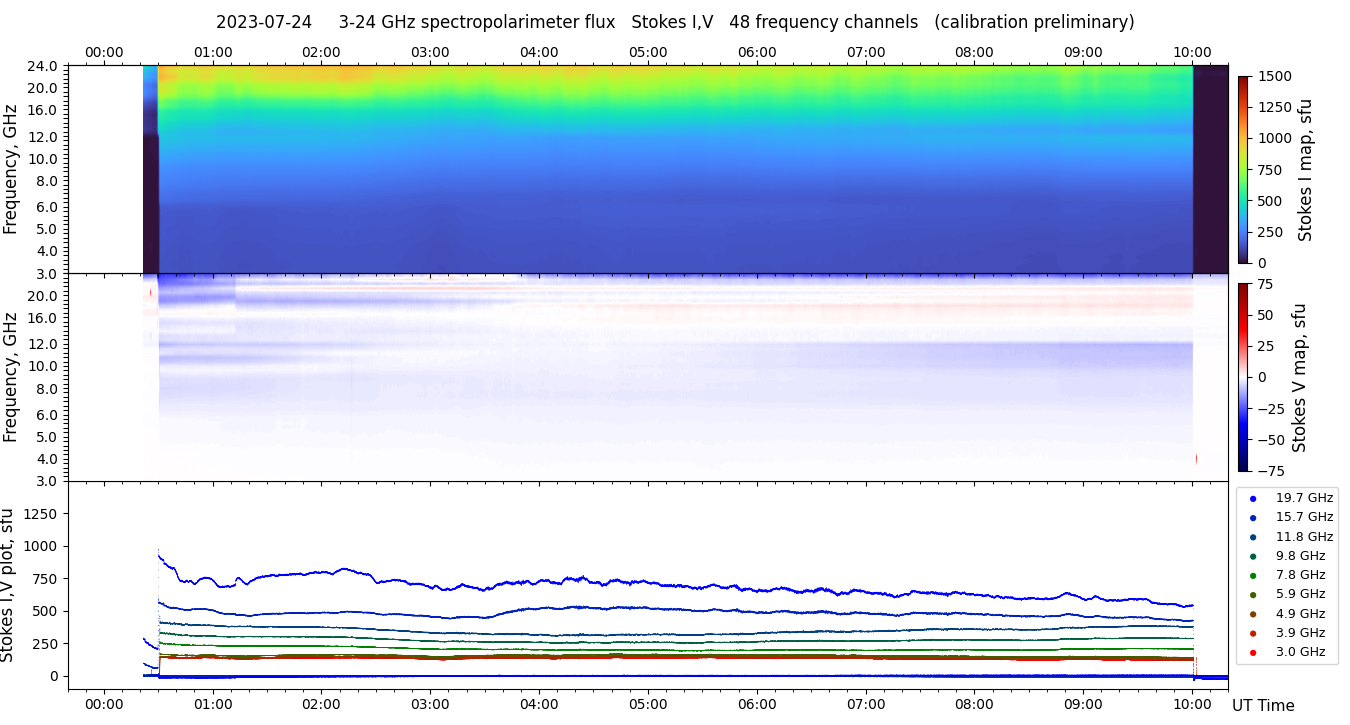Click the Stokes I map colorbar

(1243, 169)
